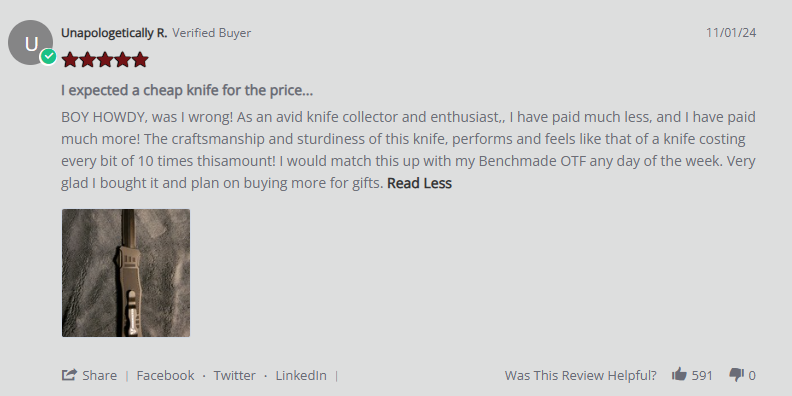Viewport: 792px width, 396px height.
Task: Click the Share arrow icon
Action: 69,375
